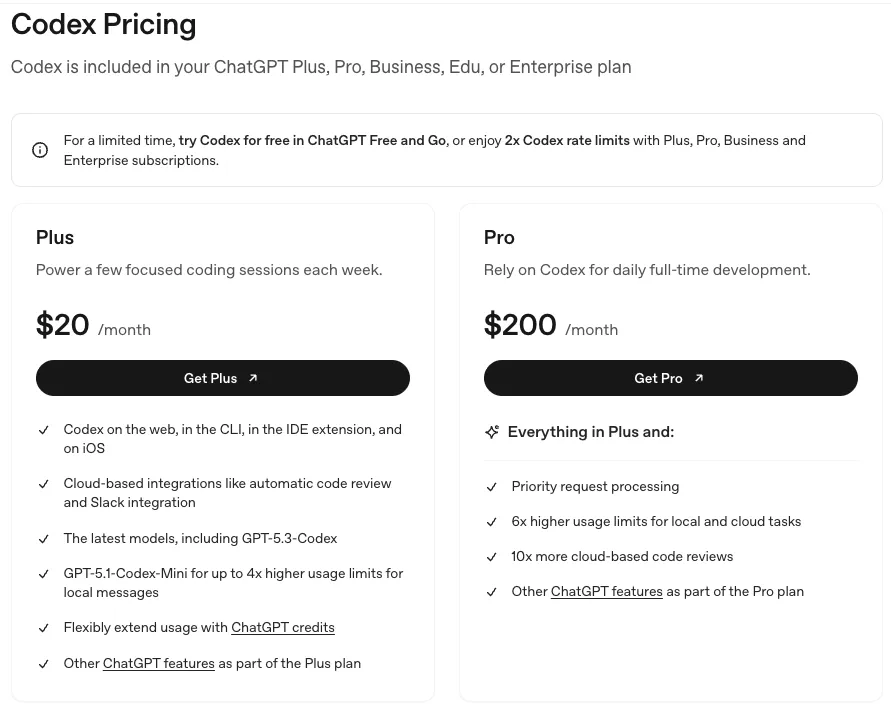Open the ChatGPT credits link
Viewport: 891px width, 710px height.
[x=283, y=628]
